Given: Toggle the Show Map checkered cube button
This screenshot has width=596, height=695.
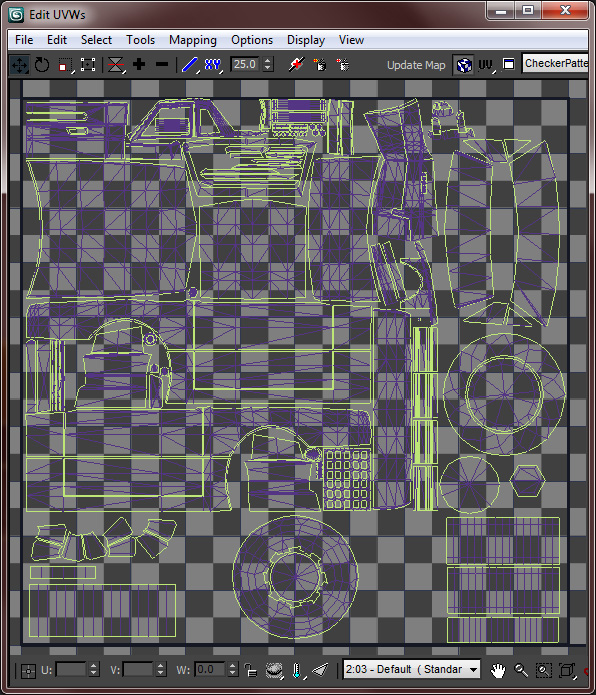Looking at the screenshot, I should click(x=464, y=65).
